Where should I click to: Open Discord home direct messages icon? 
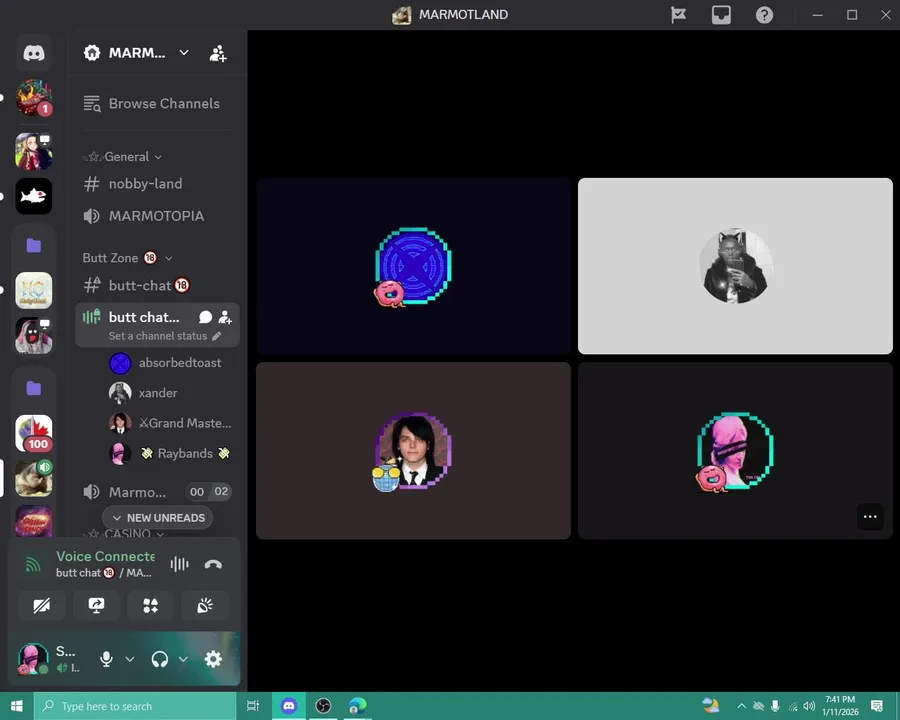(34, 53)
